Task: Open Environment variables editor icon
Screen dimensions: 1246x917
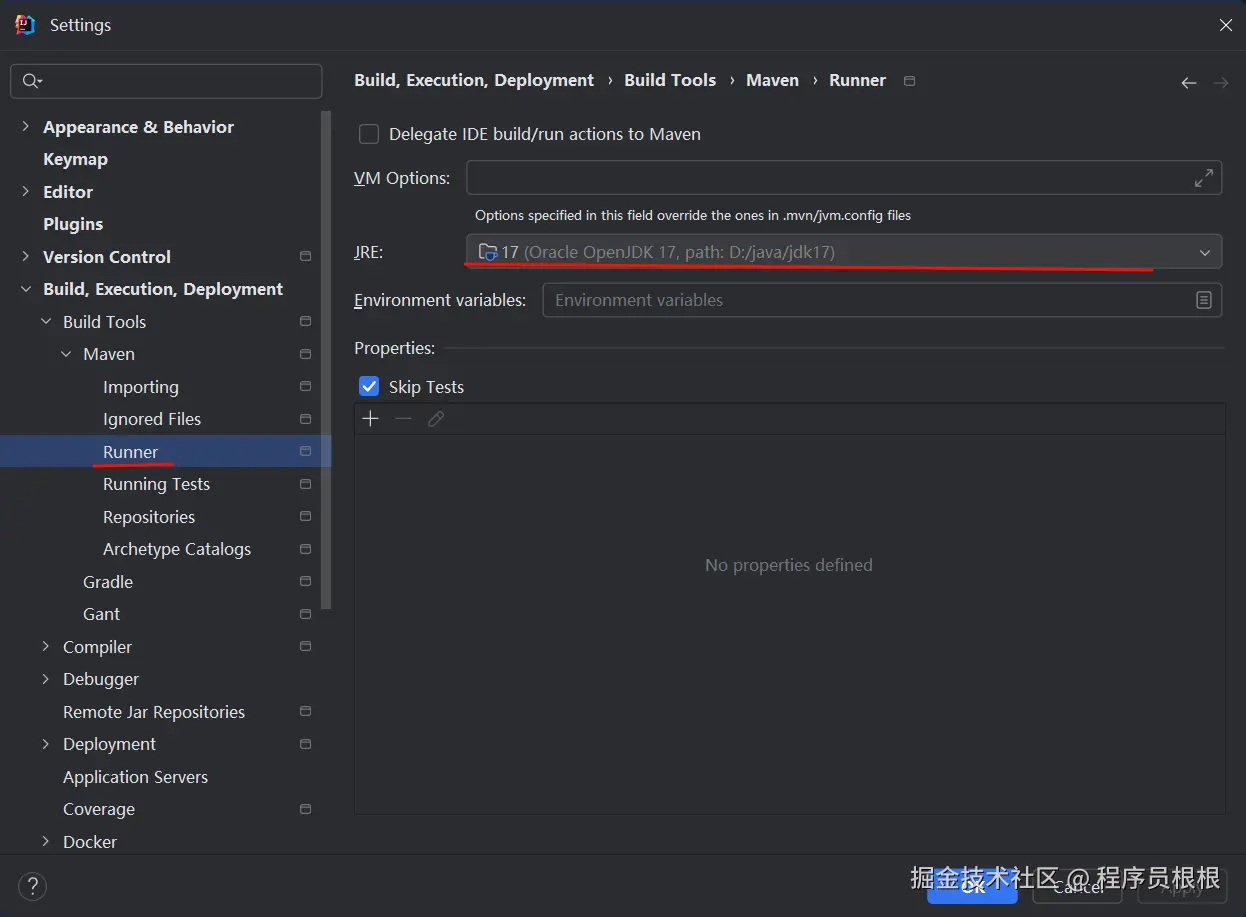Action: pyautogui.click(x=1204, y=300)
